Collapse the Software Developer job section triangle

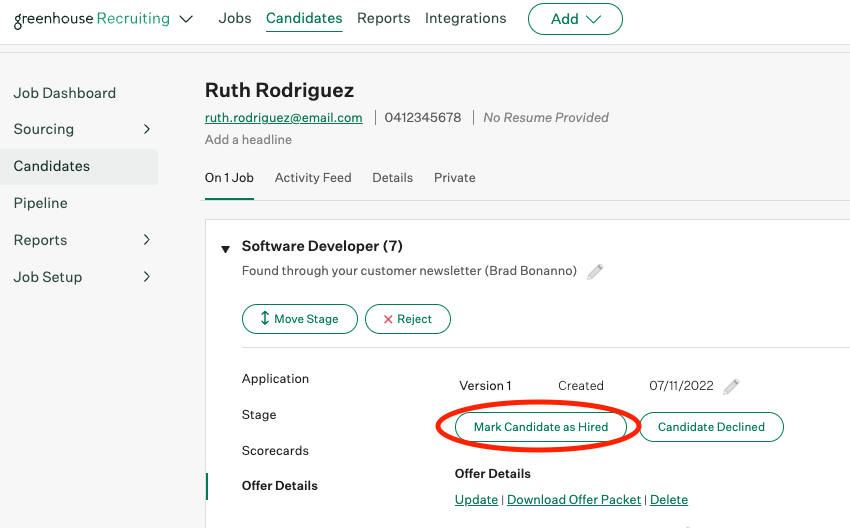(226, 248)
